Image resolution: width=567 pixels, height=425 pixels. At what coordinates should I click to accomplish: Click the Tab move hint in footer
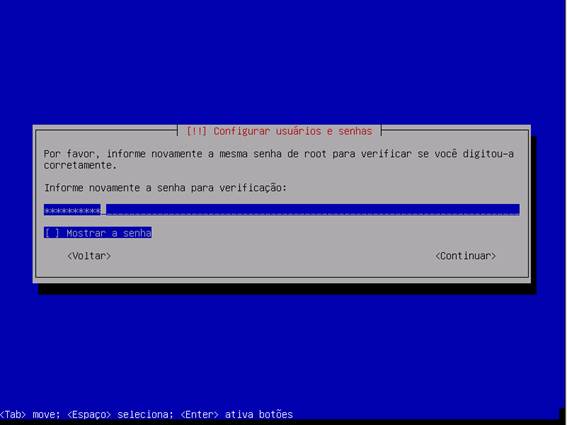point(30,414)
